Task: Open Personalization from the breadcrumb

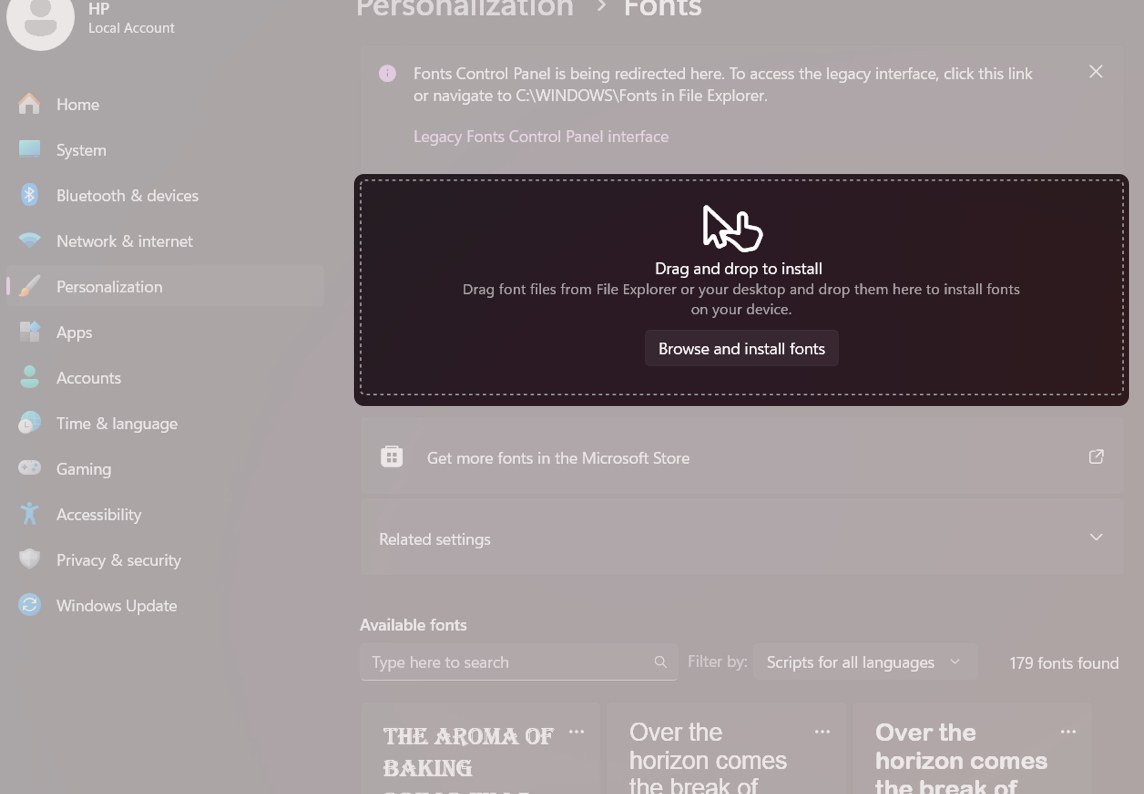Action: pos(464,10)
